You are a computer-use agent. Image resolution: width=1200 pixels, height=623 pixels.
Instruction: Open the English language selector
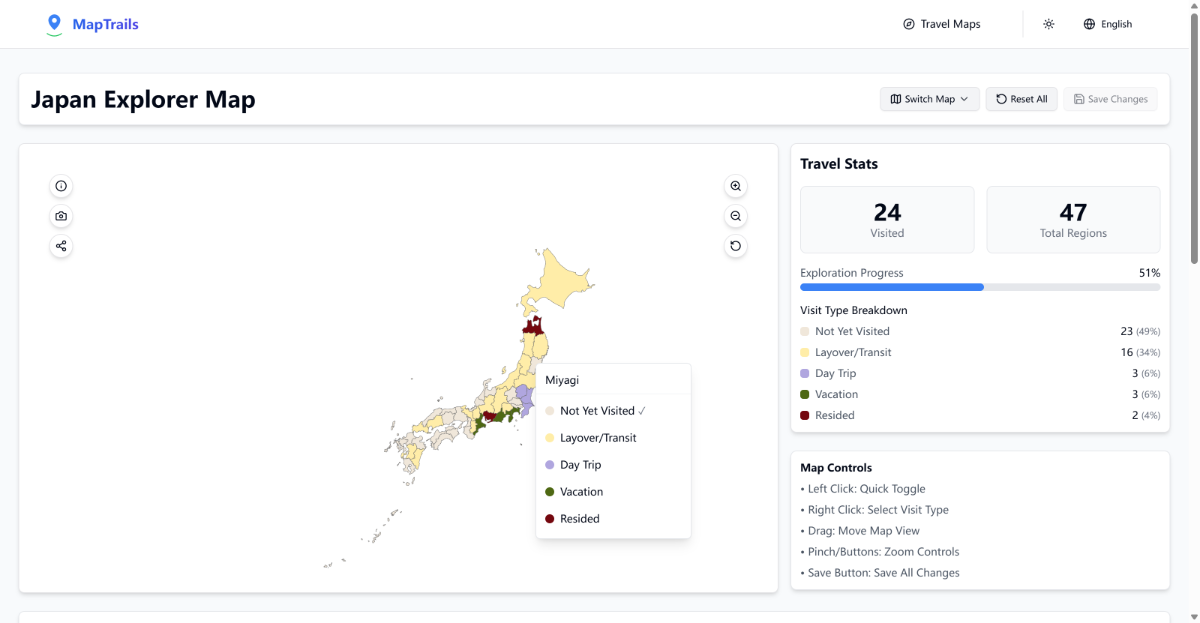point(1108,24)
